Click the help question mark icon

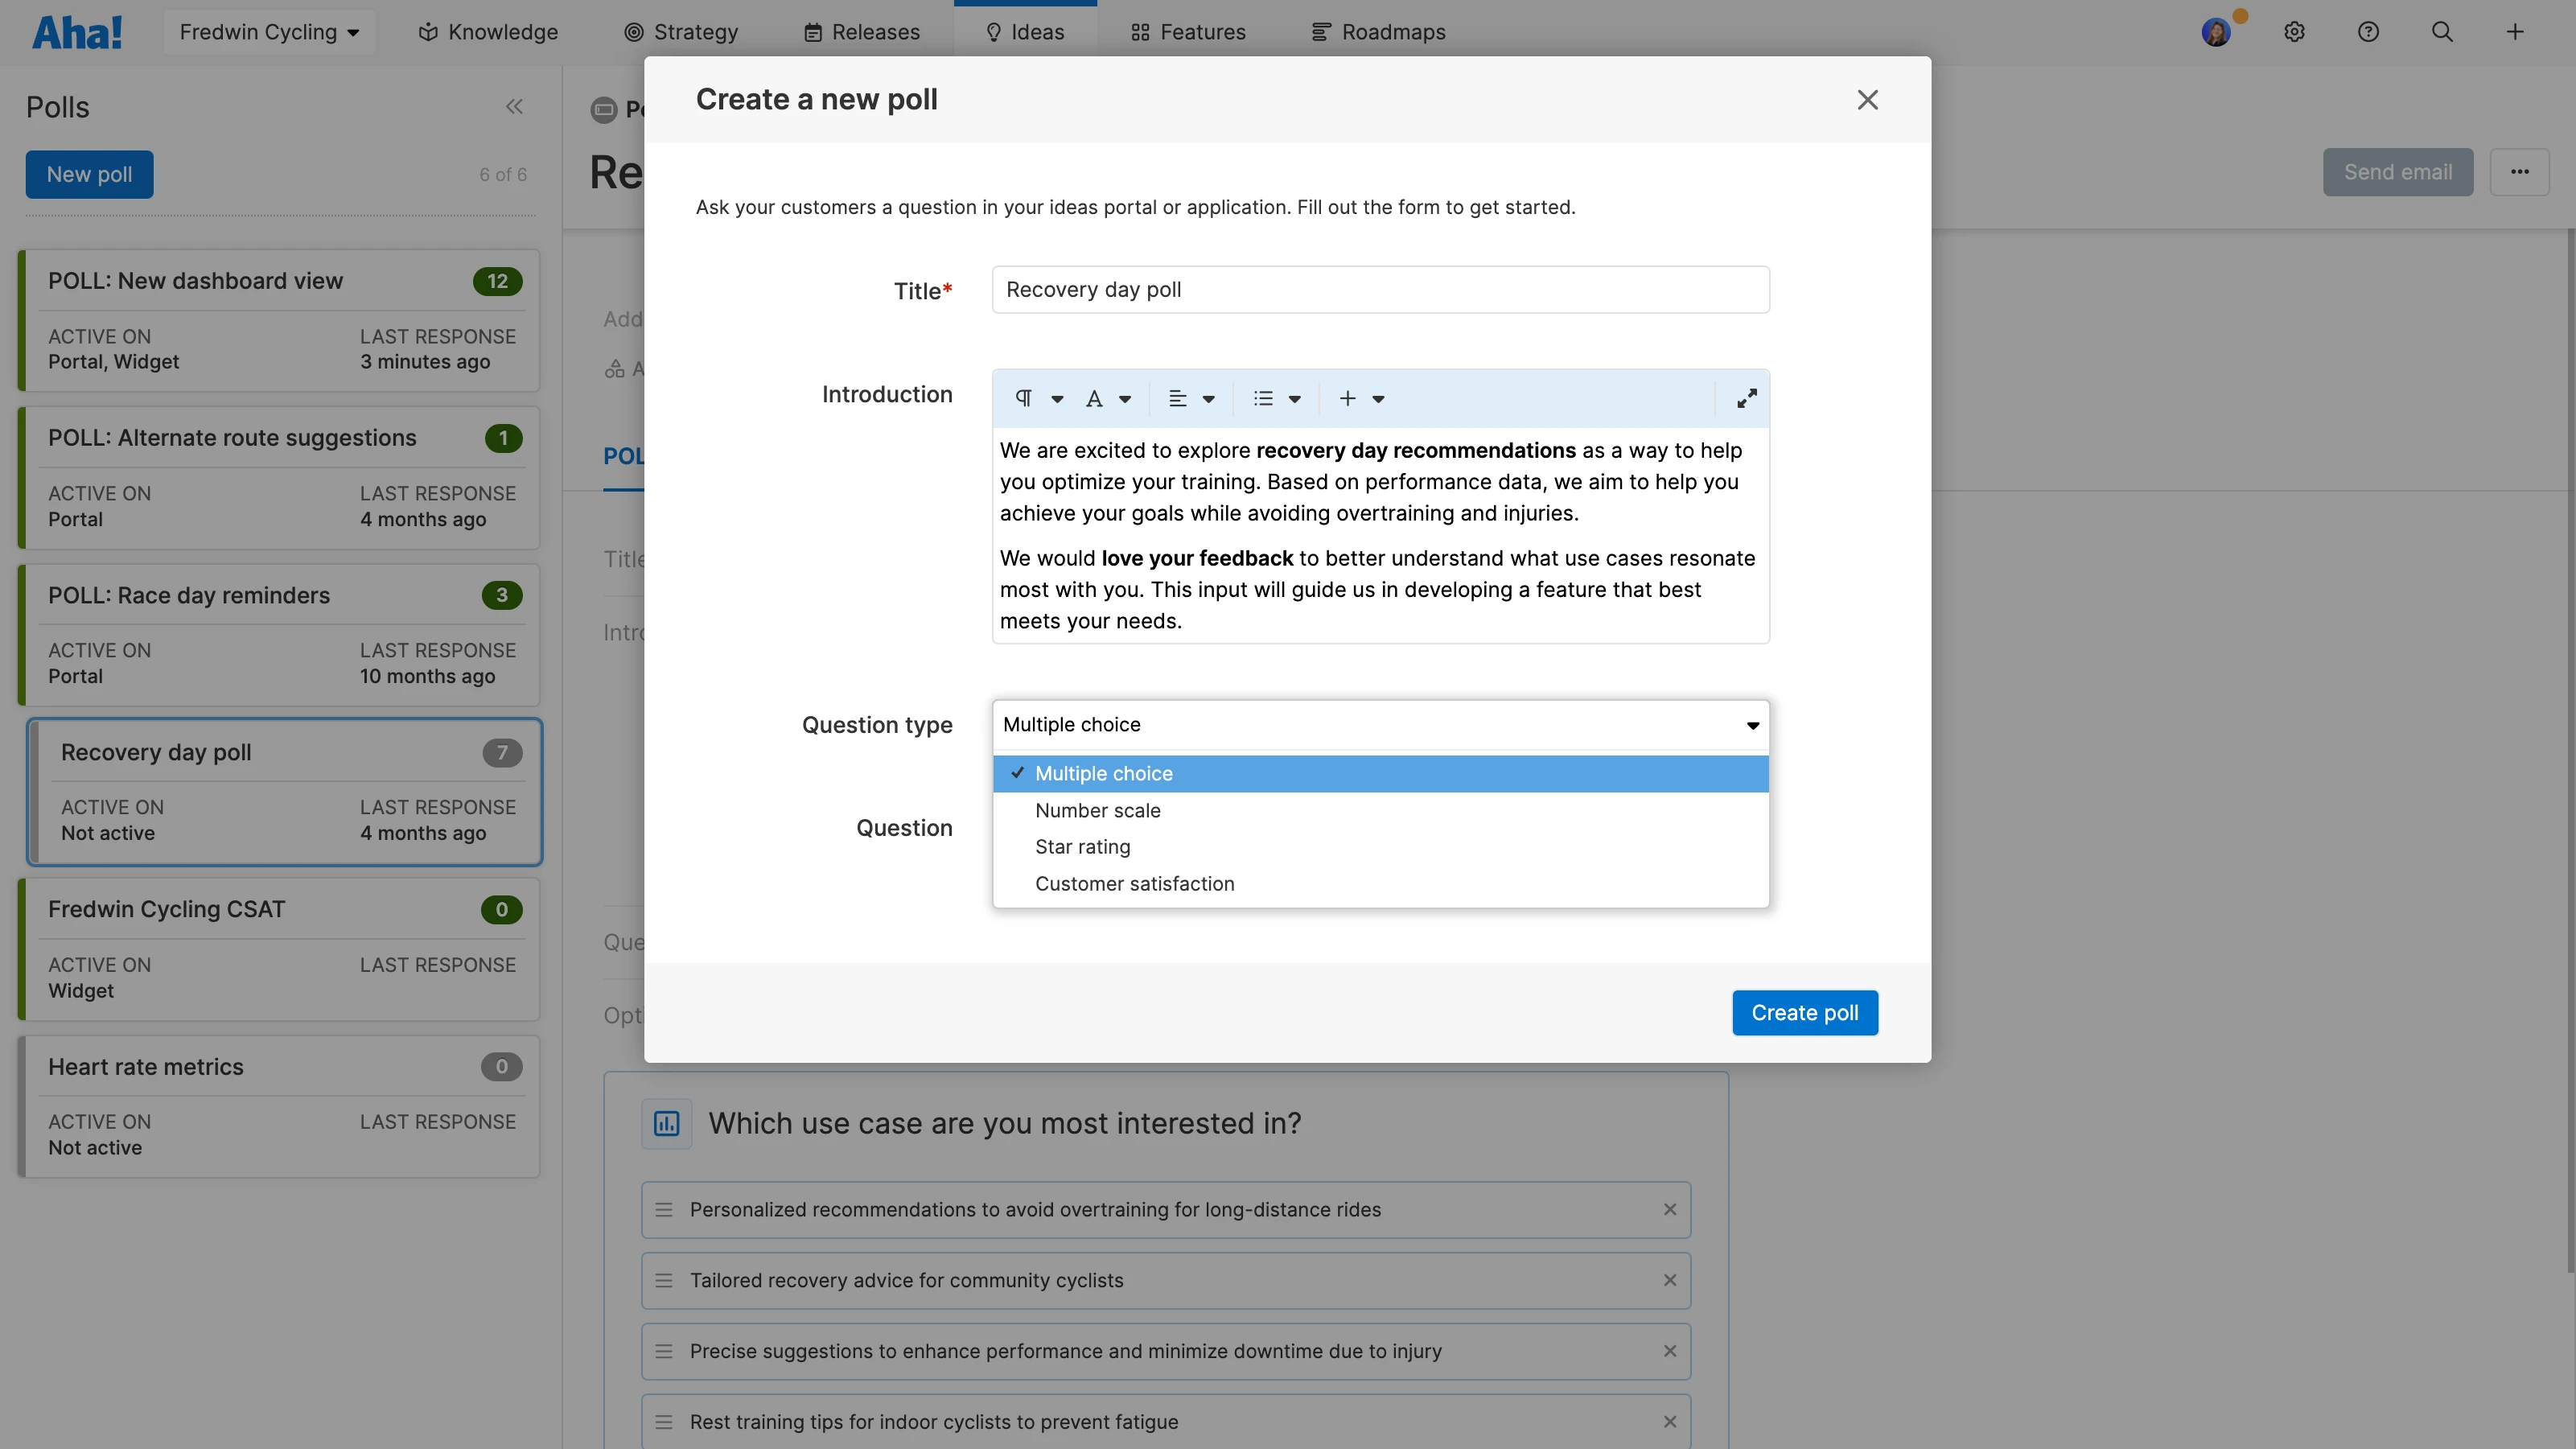point(2369,31)
